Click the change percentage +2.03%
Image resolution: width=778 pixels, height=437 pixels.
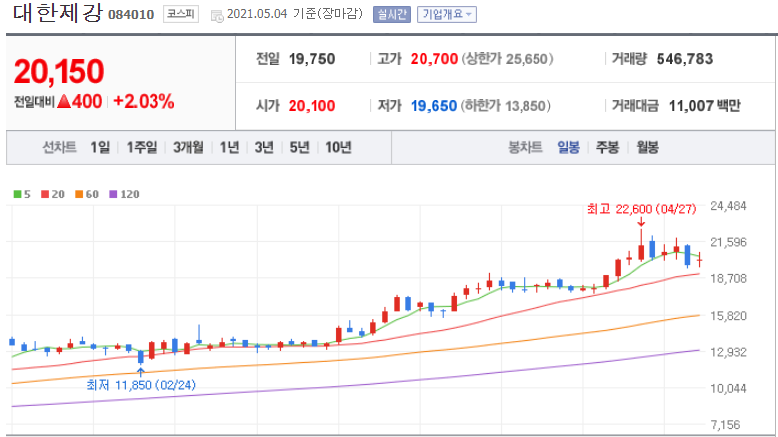point(143,101)
